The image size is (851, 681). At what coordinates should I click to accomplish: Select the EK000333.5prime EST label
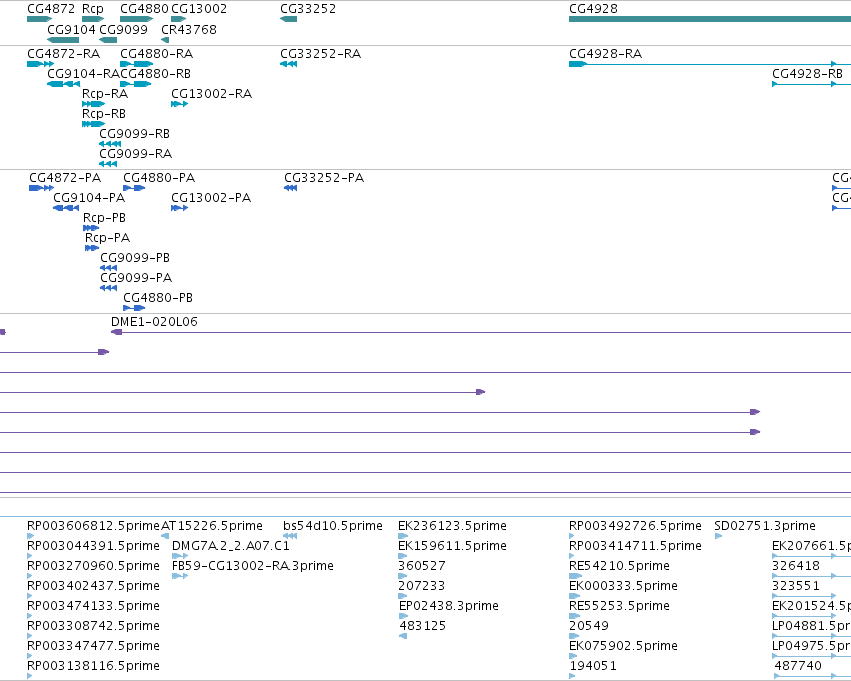tap(623, 586)
